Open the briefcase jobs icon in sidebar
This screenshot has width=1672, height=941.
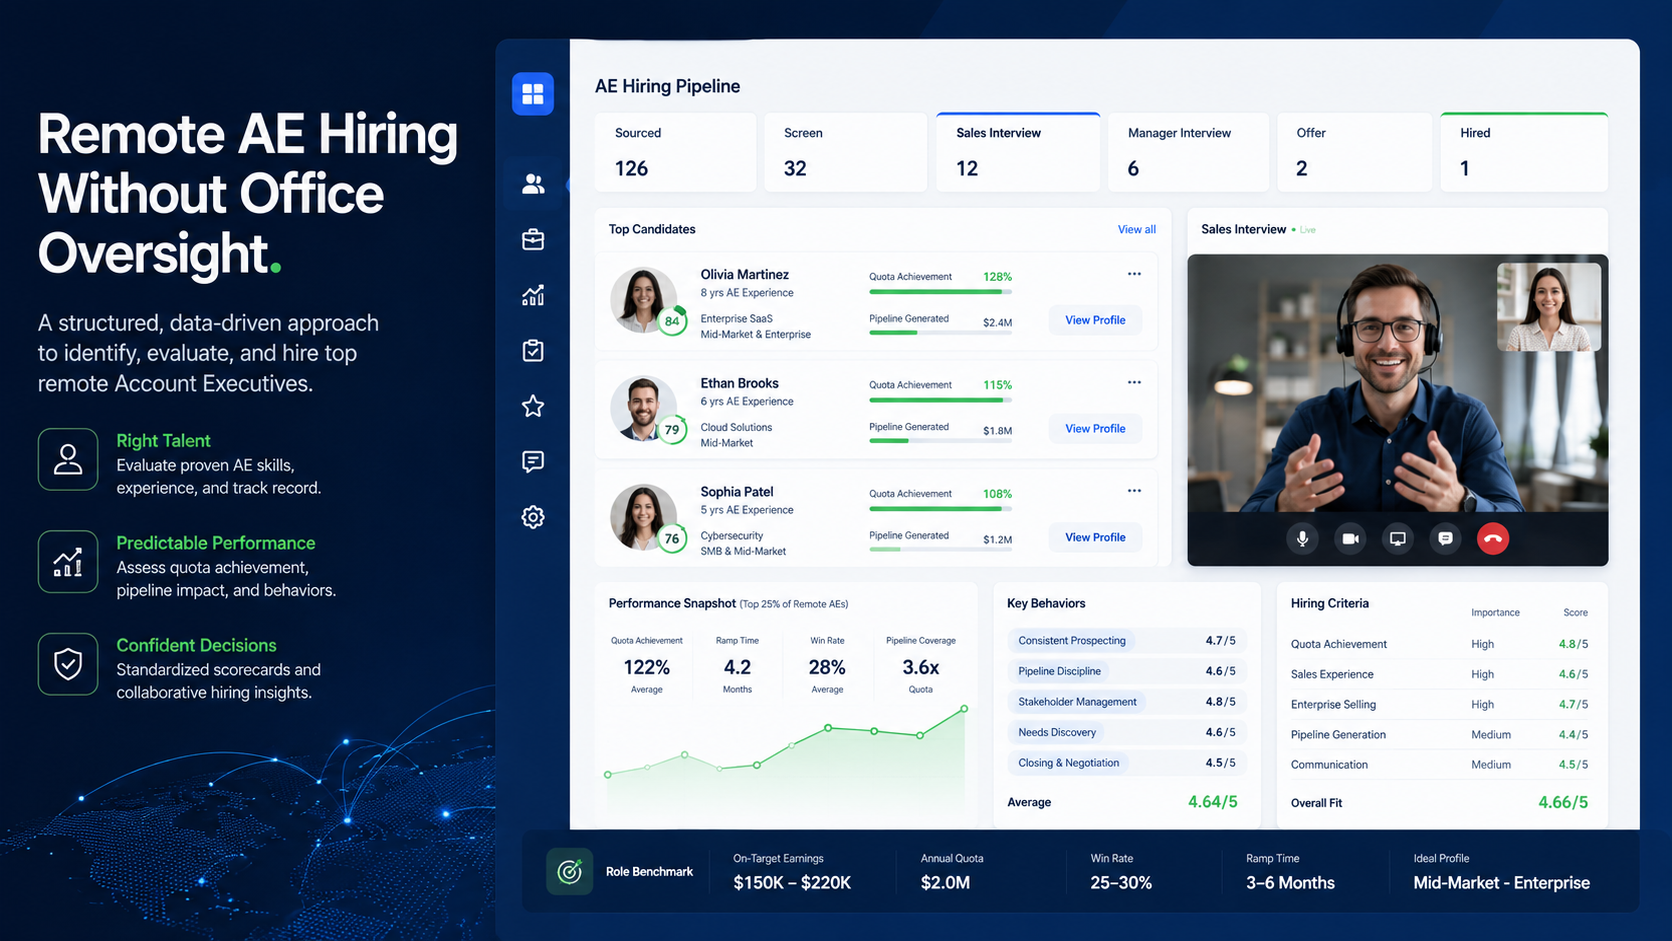[533, 240]
